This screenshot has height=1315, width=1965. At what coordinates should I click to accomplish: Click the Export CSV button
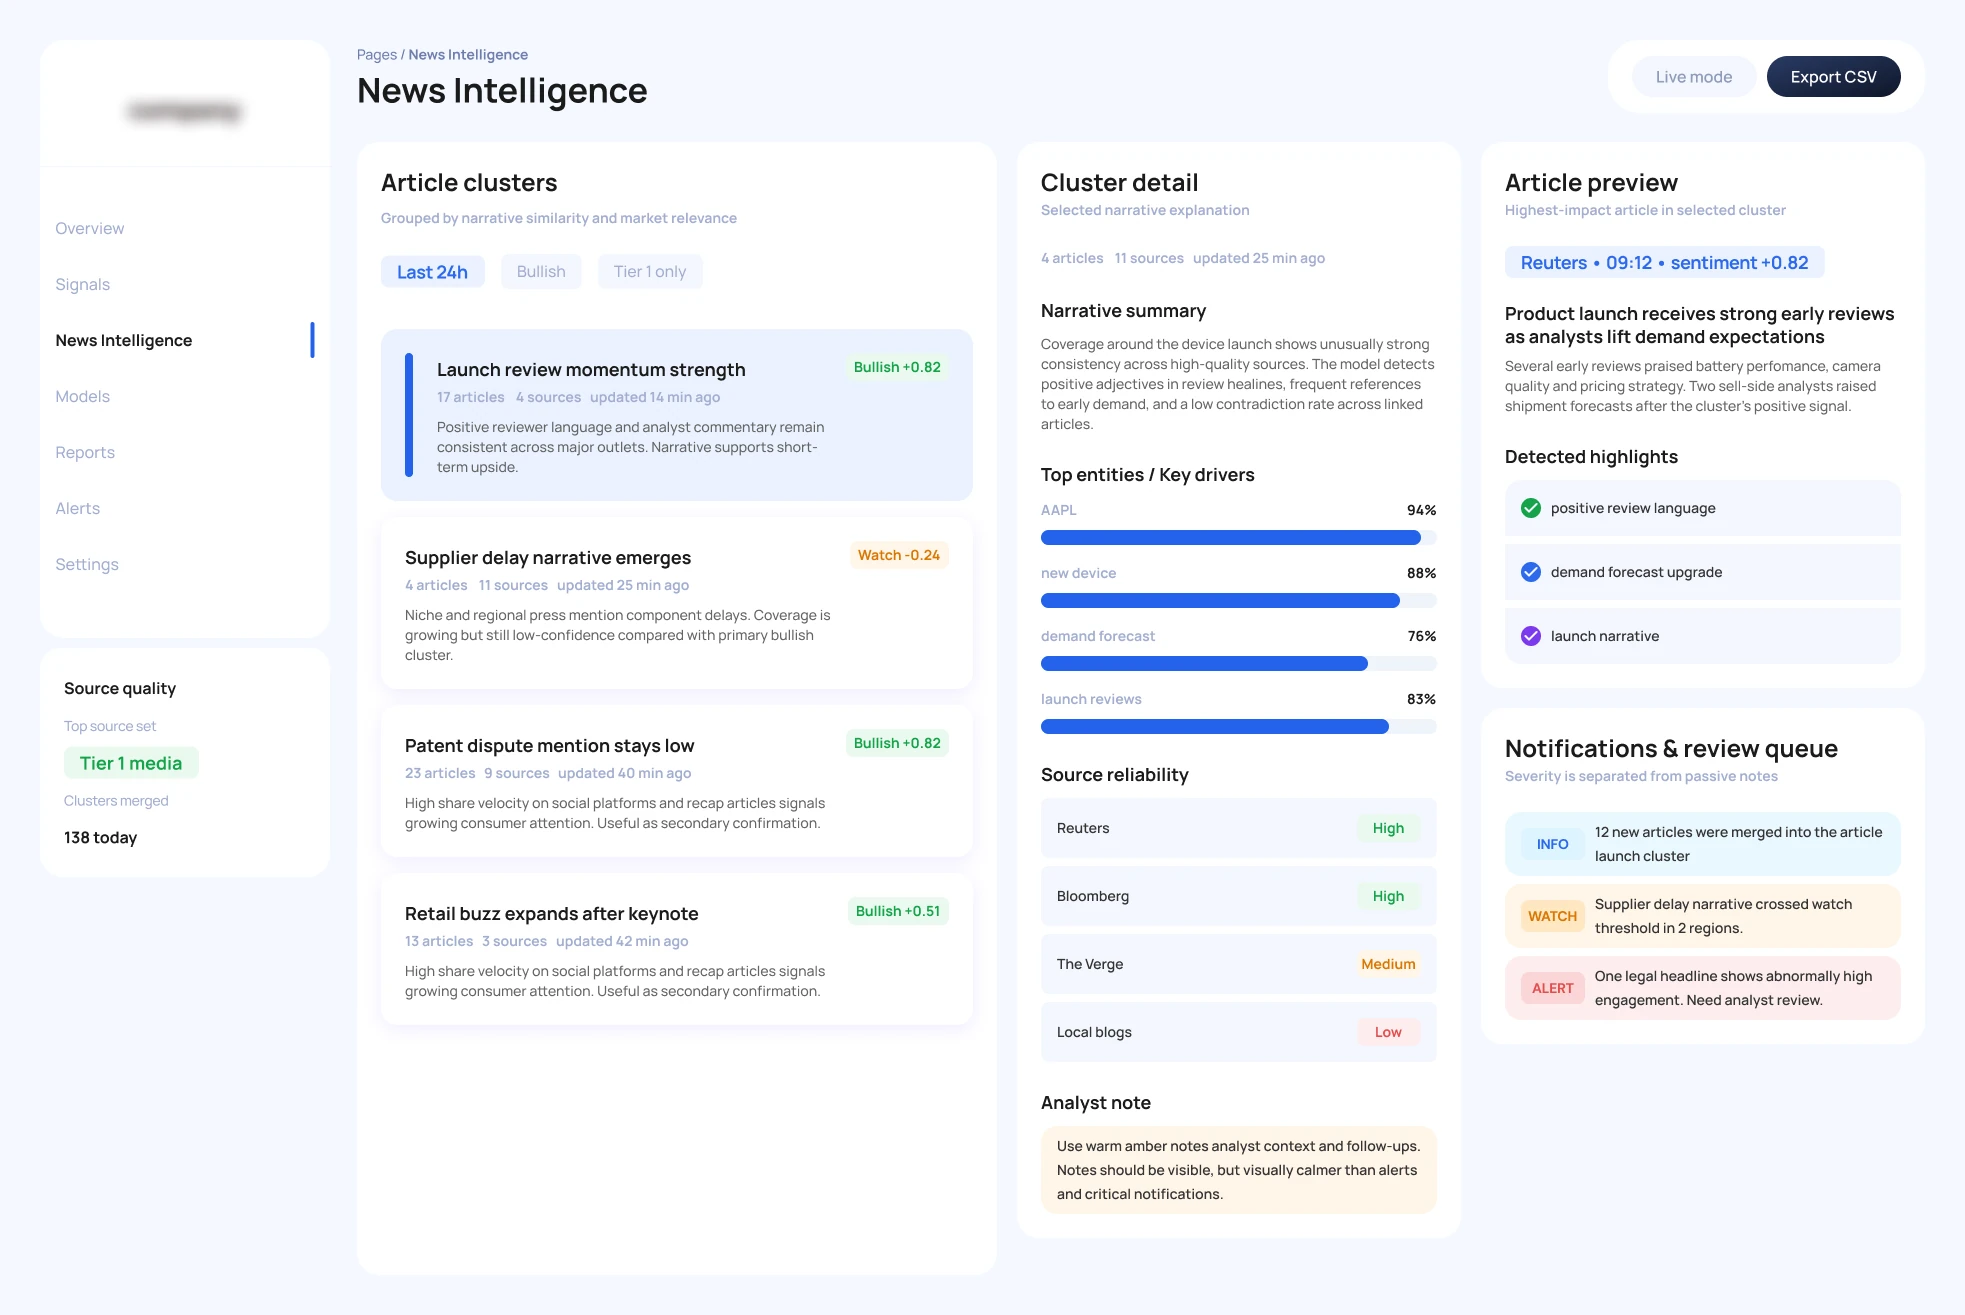tap(1833, 77)
